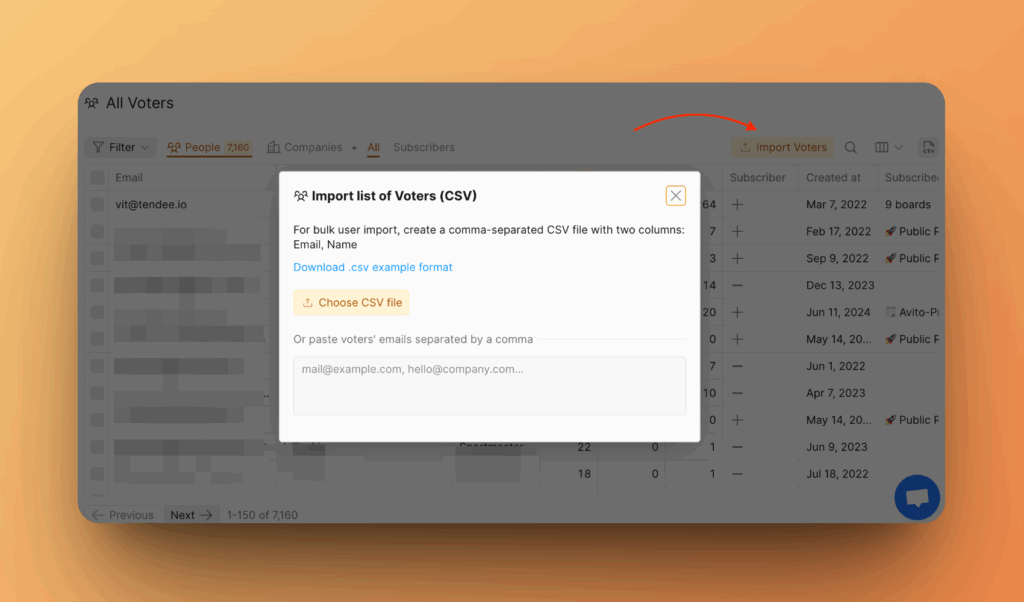
Task: Check the box for vit@tendee.io row
Action: [x=97, y=204]
